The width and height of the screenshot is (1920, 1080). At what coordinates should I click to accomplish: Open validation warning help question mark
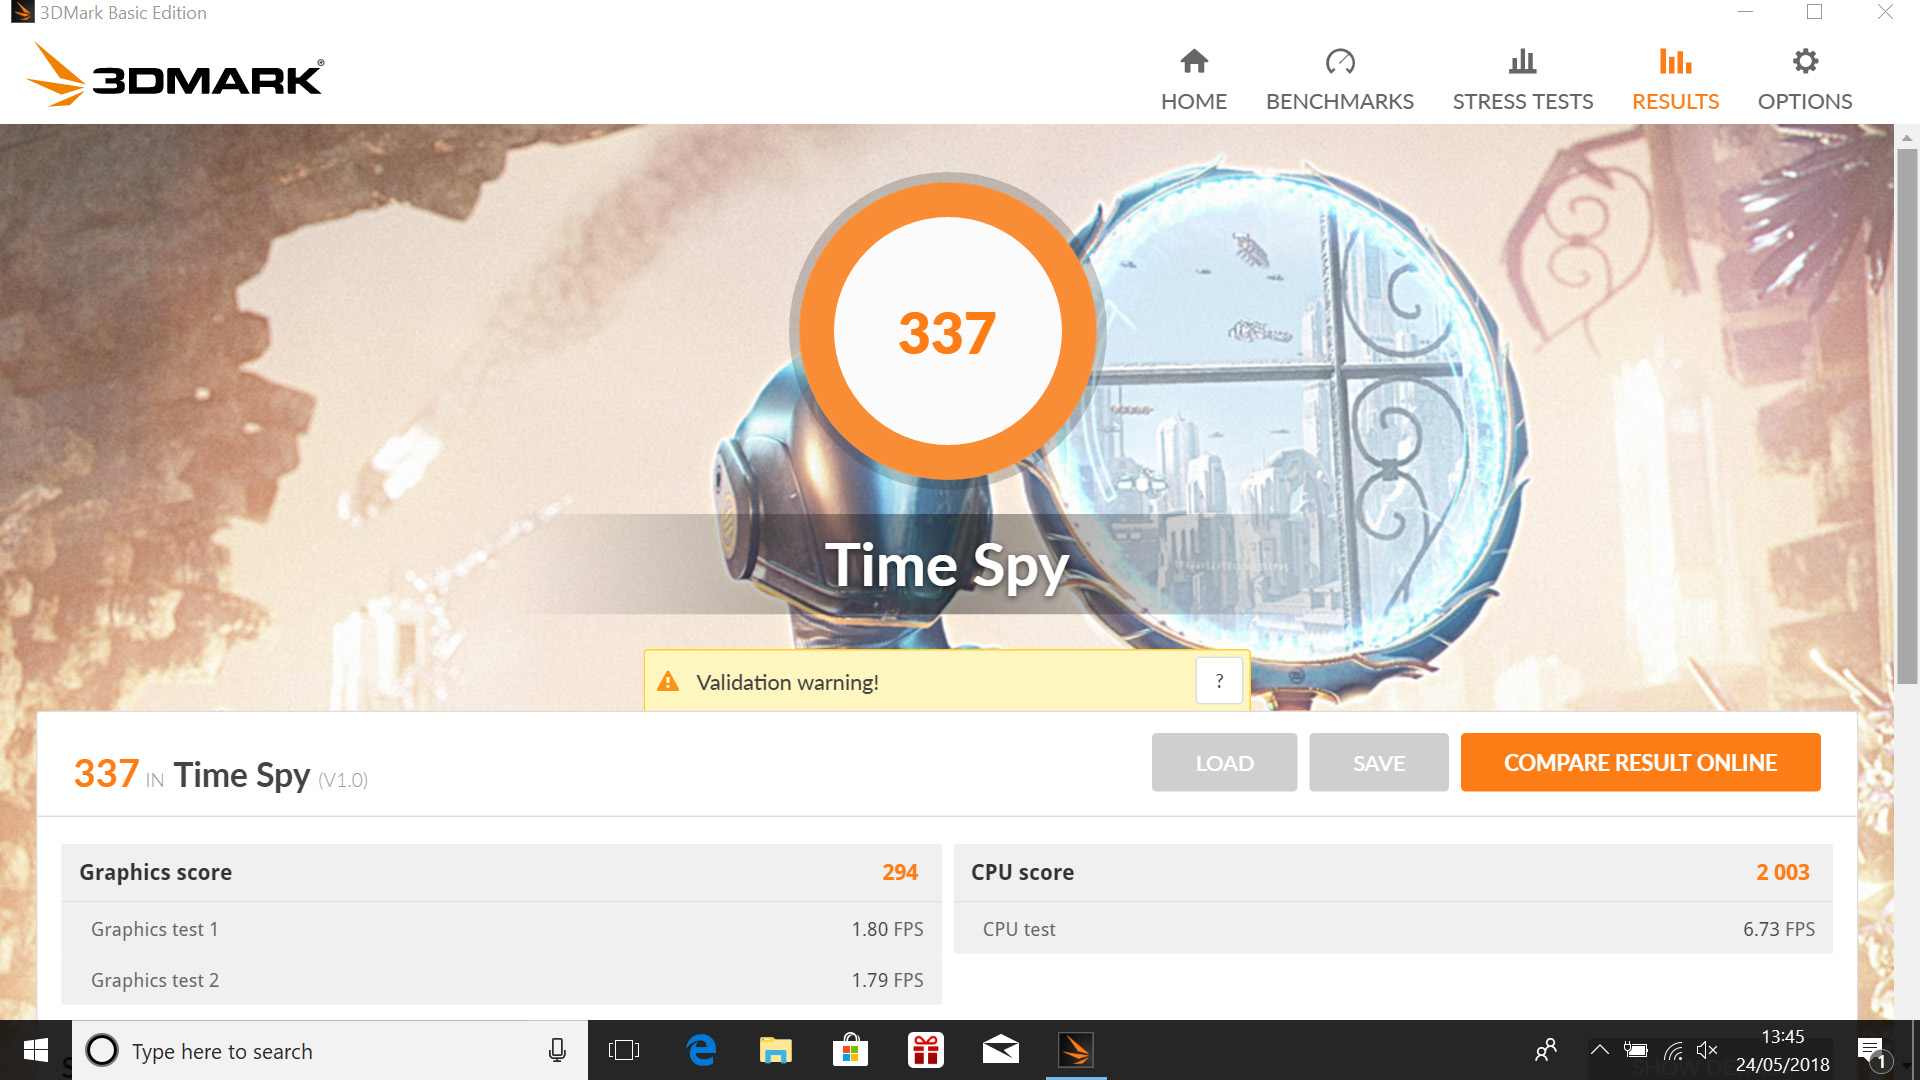(x=1218, y=681)
